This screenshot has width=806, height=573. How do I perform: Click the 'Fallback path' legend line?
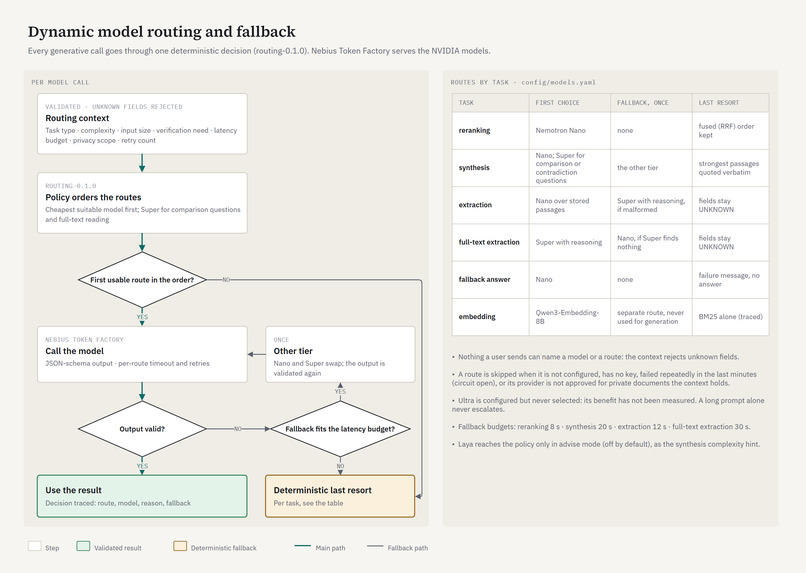click(x=375, y=546)
